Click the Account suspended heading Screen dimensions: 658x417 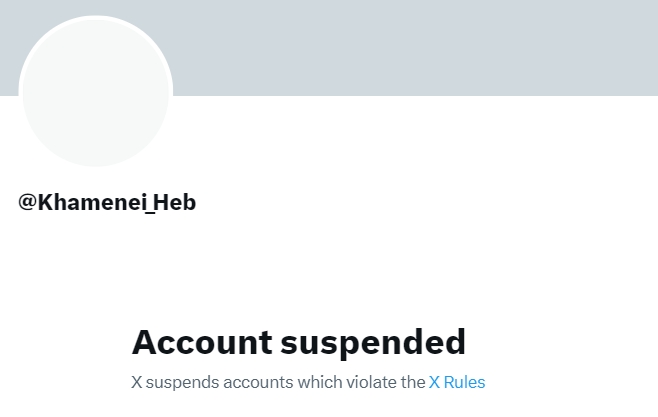tap(298, 342)
